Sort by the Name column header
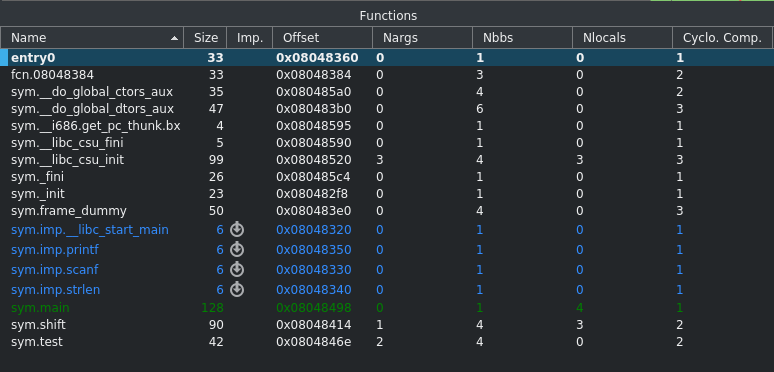Image resolution: width=774 pixels, height=372 pixels. [x=92, y=37]
